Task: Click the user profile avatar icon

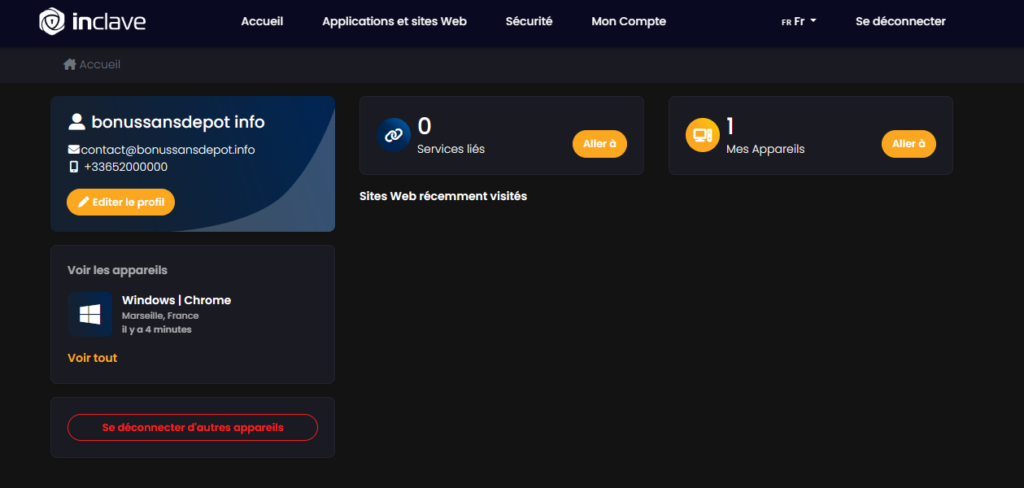Action: 76,122
